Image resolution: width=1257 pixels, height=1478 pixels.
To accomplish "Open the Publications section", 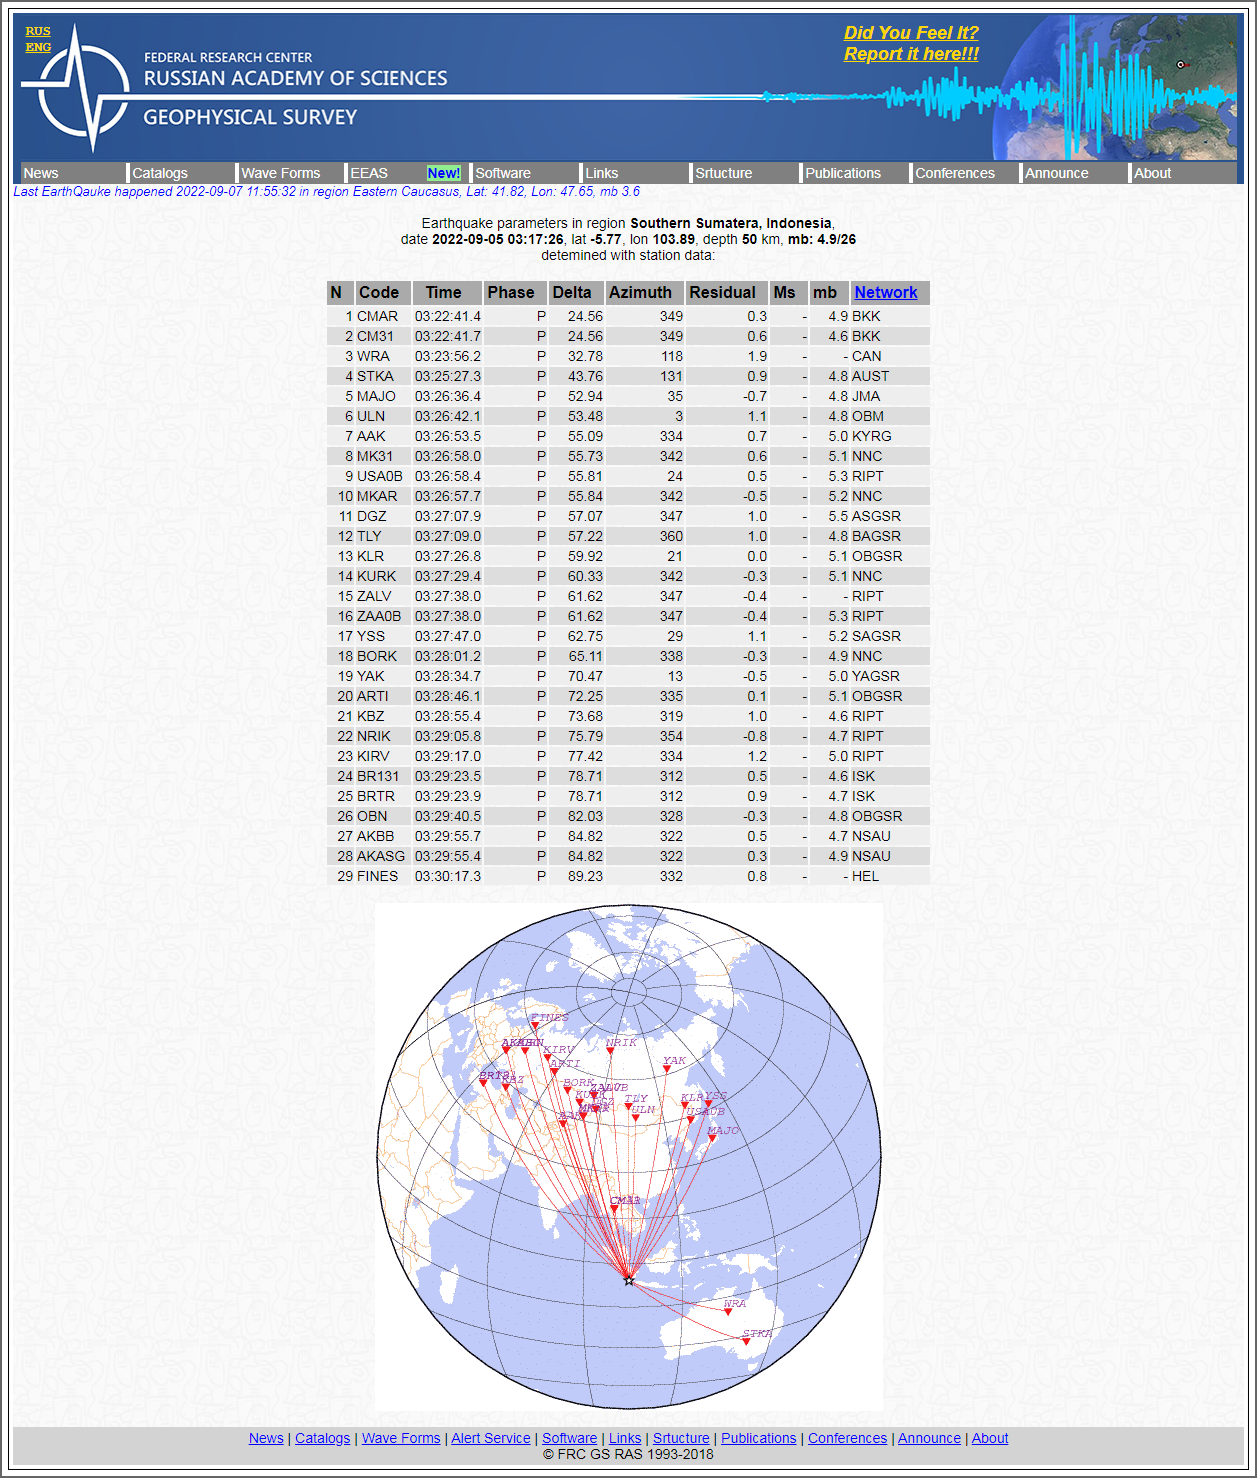I will pos(843,173).
